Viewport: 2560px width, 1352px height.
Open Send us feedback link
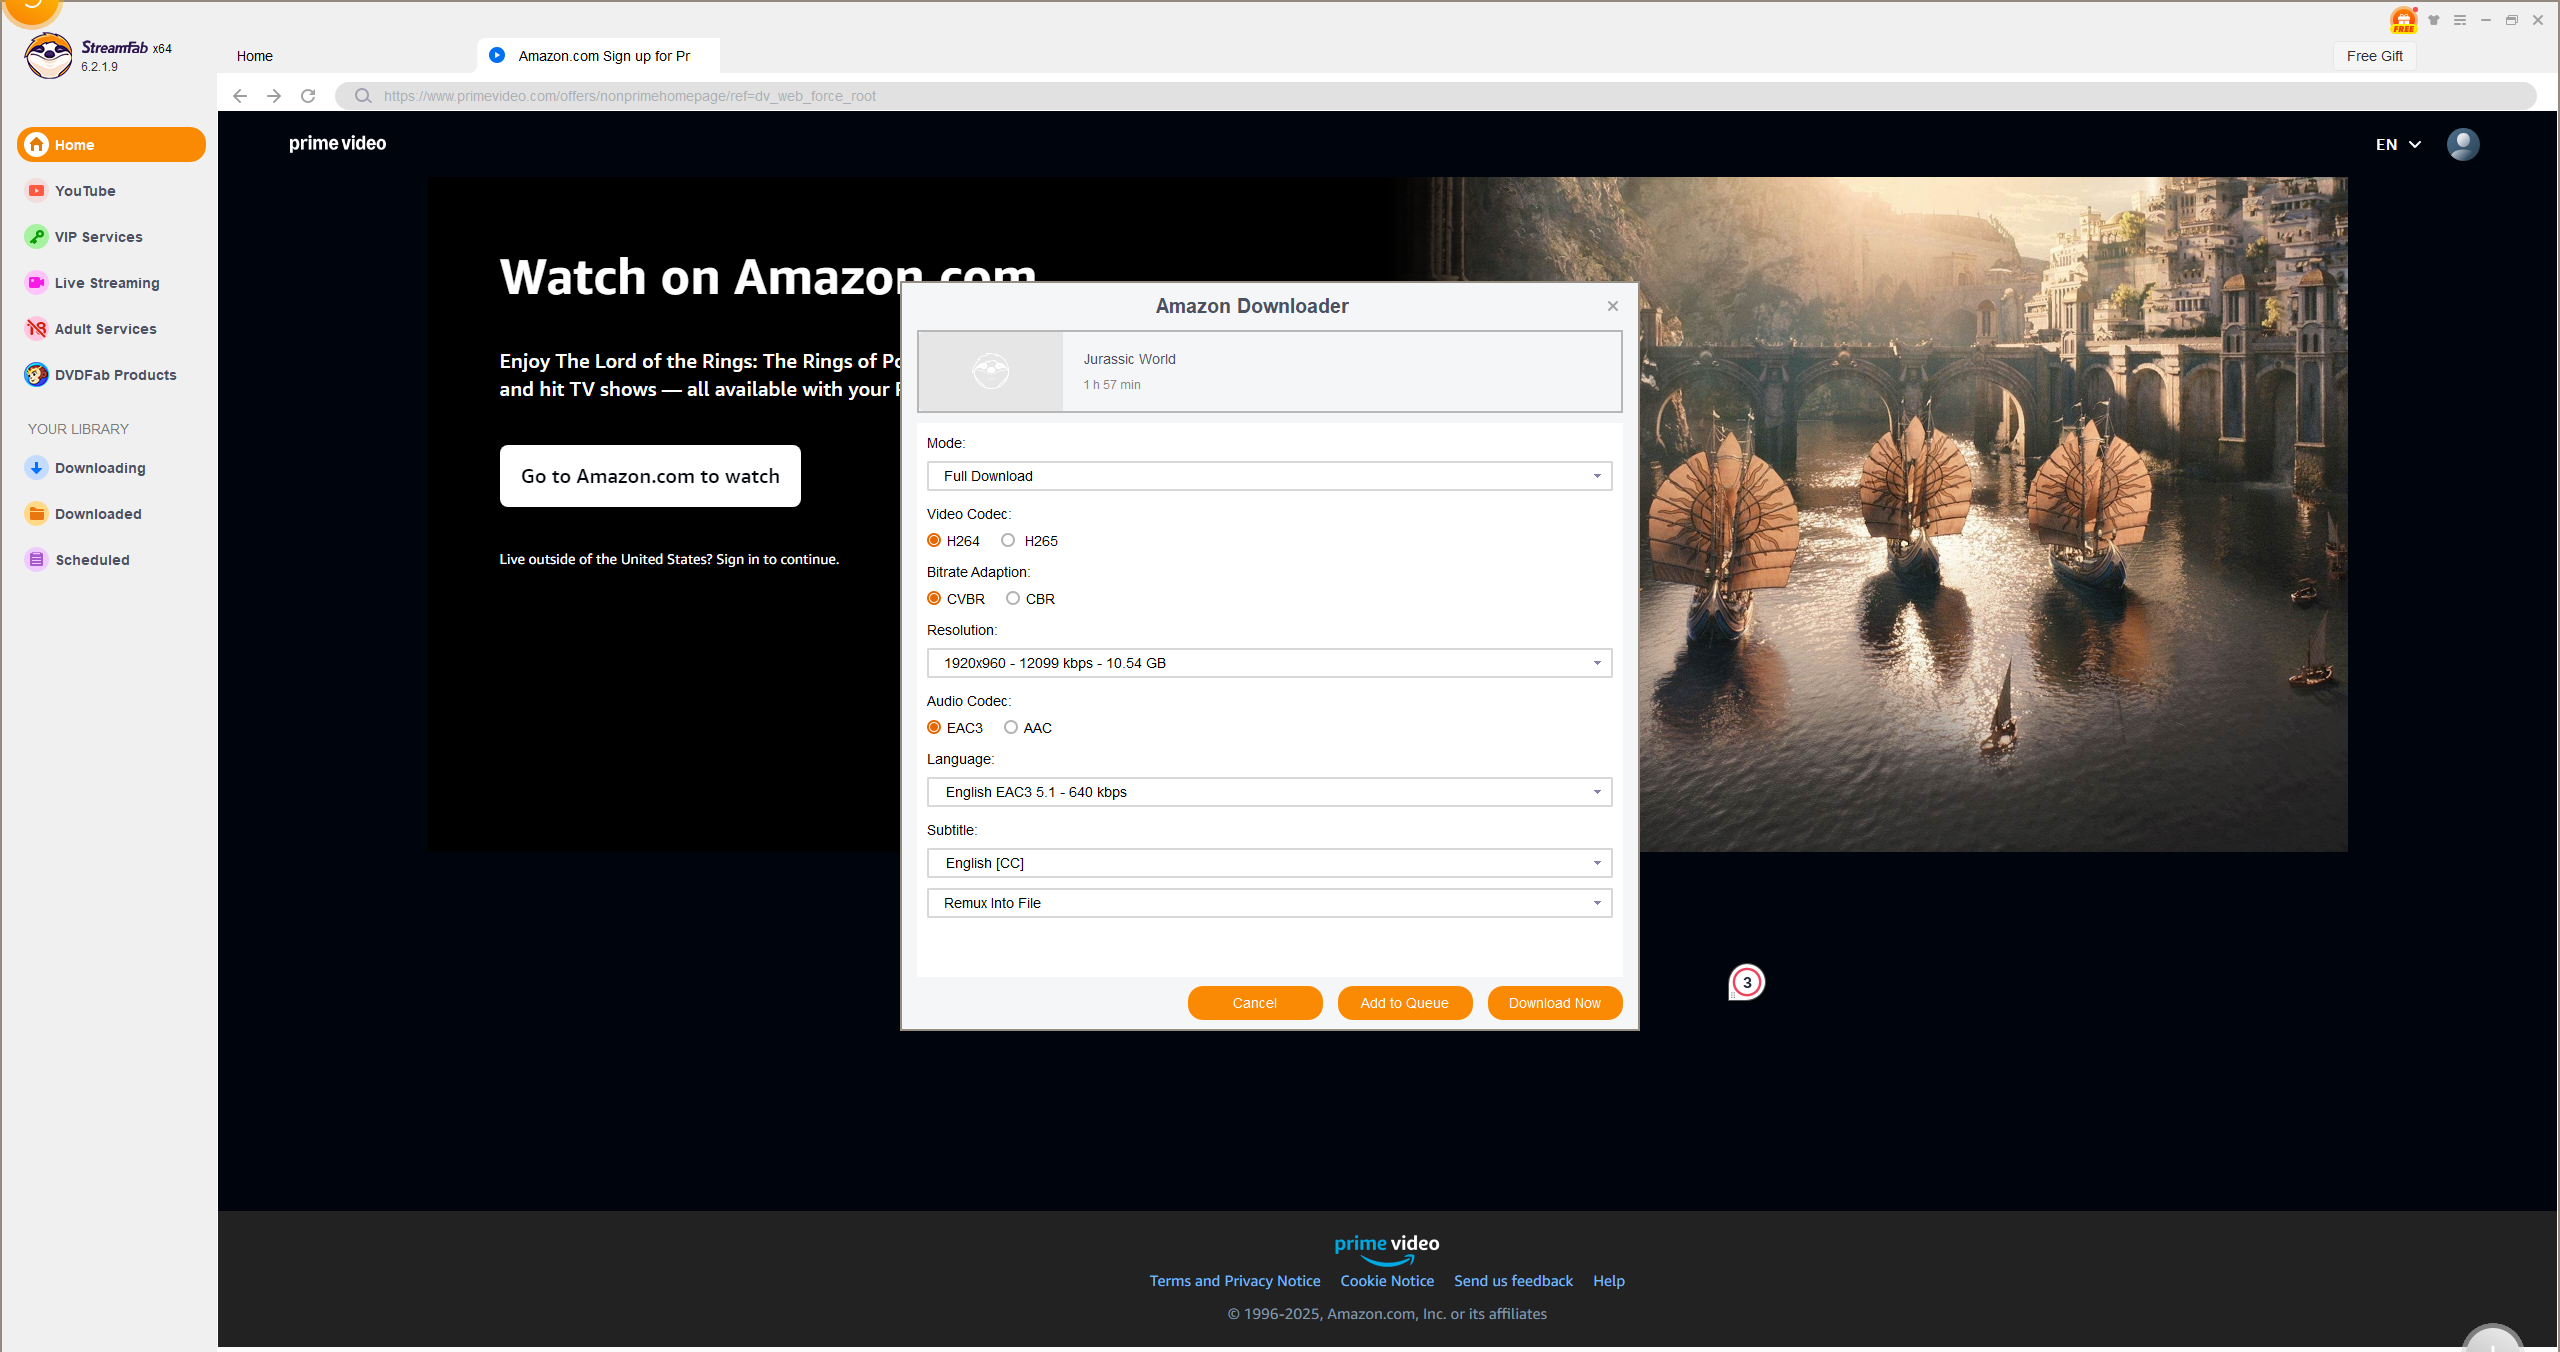pyautogui.click(x=1513, y=1281)
